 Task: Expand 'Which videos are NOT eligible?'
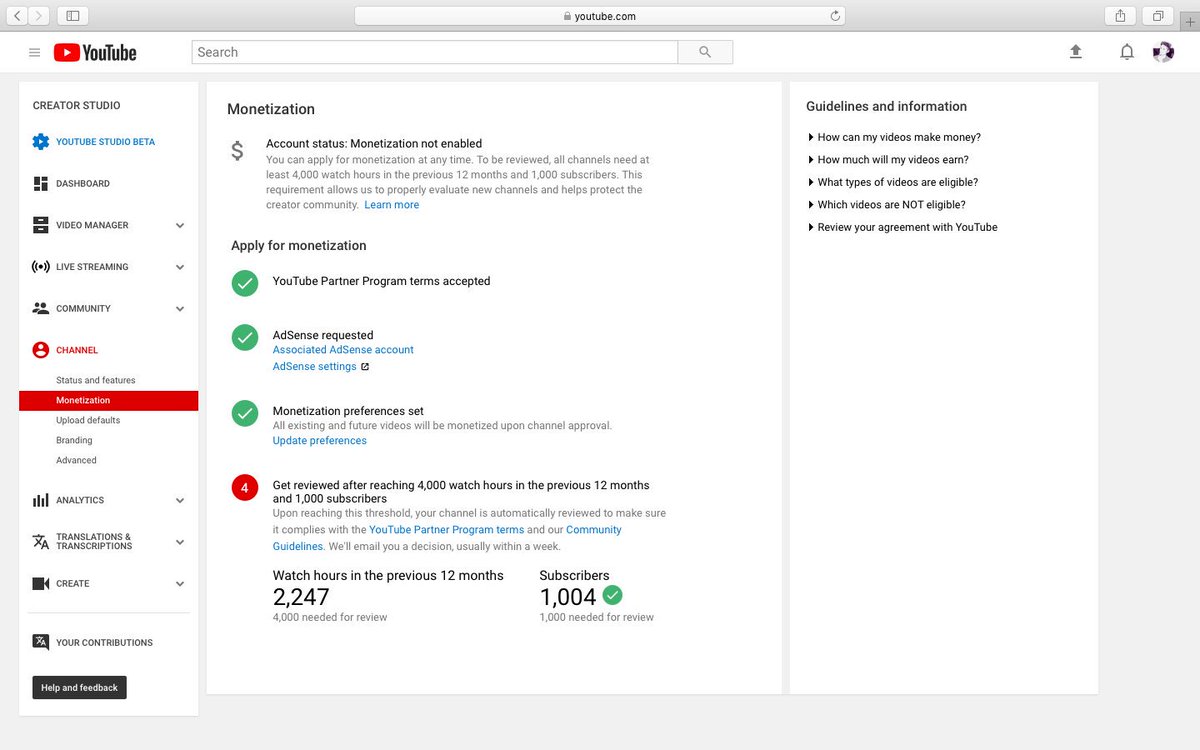pyautogui.click(x=886, y=205)
